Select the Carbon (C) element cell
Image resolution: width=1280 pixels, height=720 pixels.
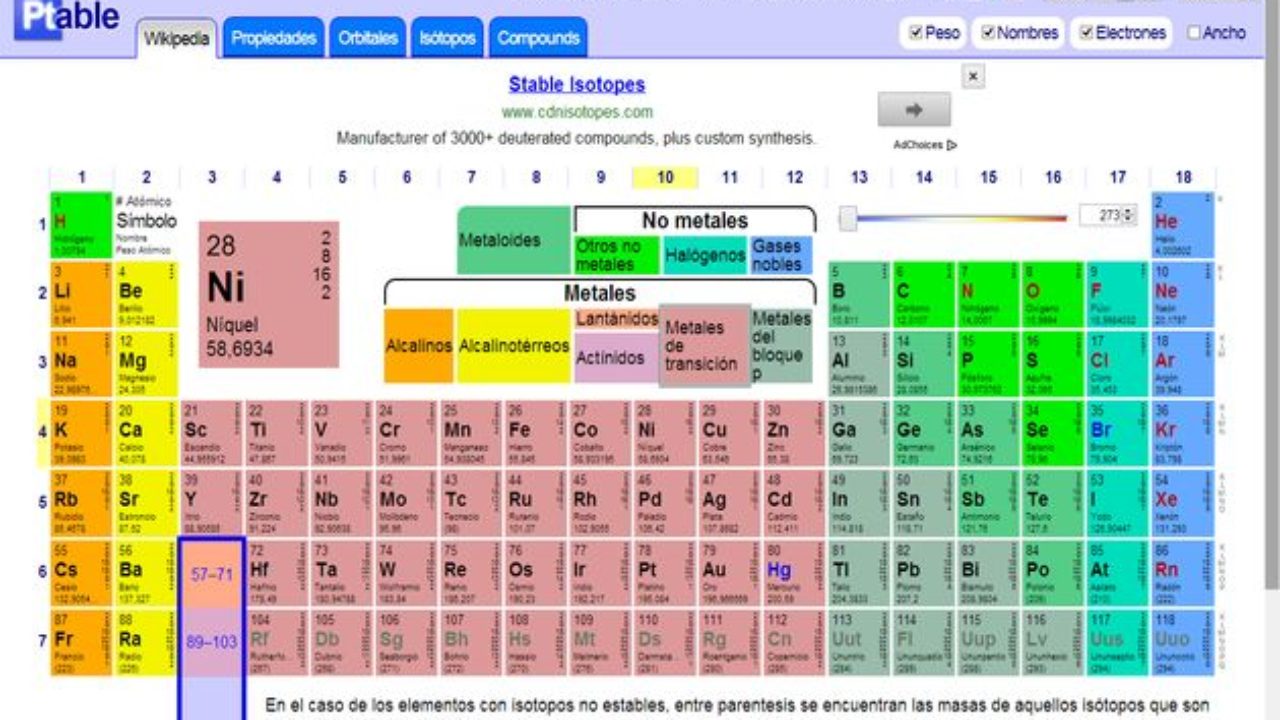coord(920,295)
